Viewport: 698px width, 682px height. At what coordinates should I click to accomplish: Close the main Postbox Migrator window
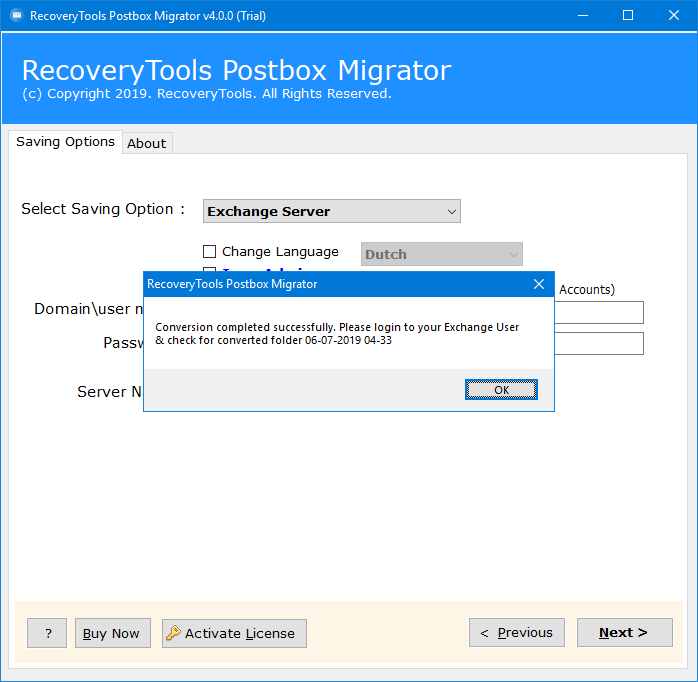click(x=674, y=16)
